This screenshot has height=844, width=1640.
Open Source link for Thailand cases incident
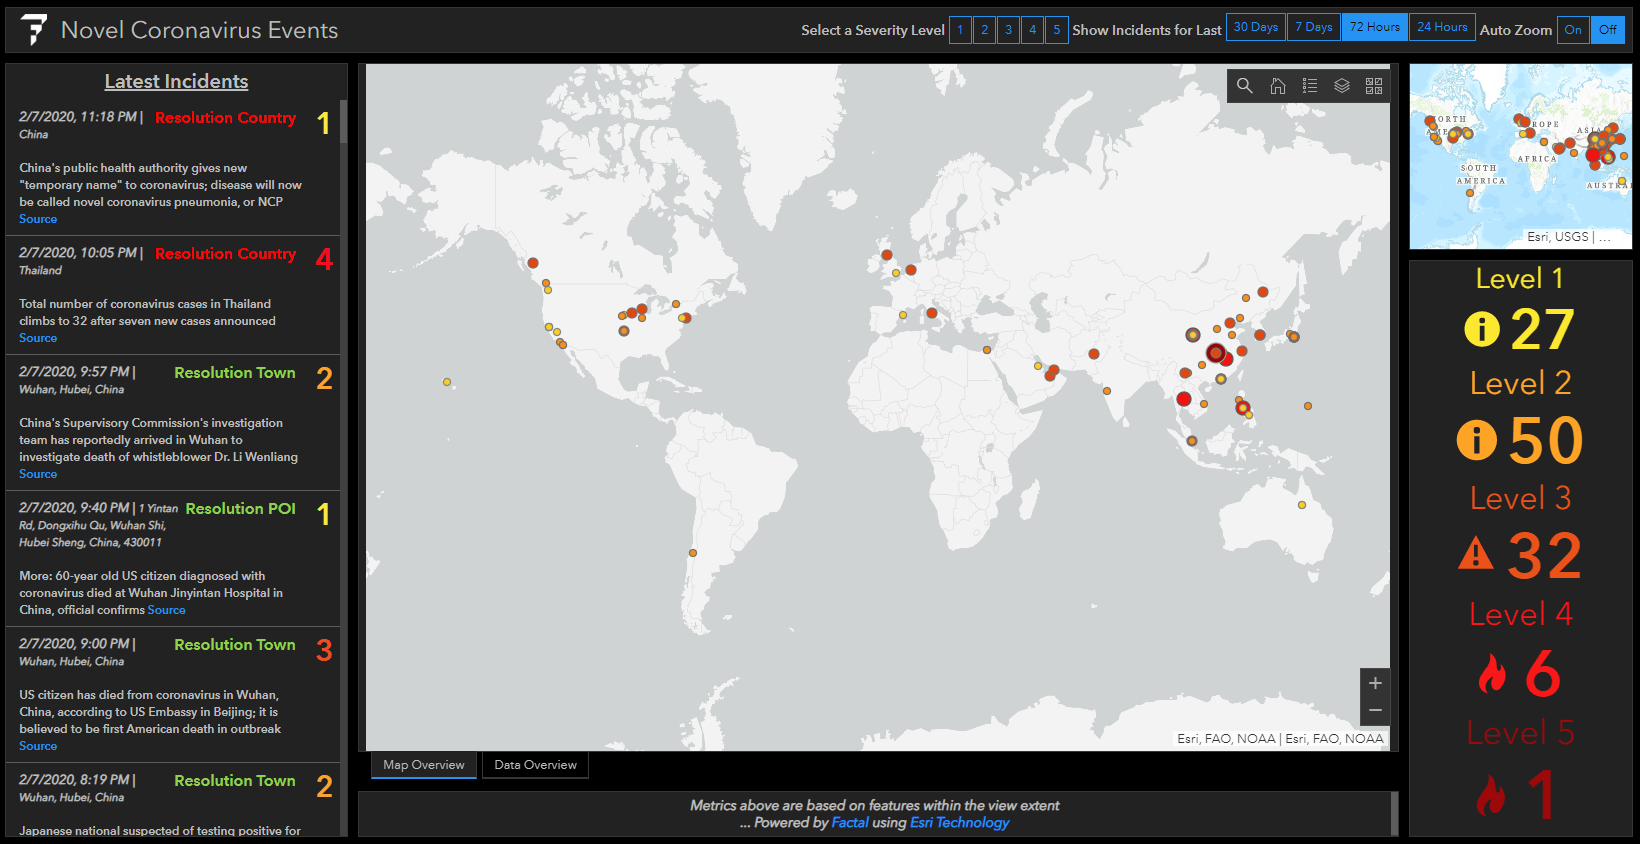tap(38, 338)
